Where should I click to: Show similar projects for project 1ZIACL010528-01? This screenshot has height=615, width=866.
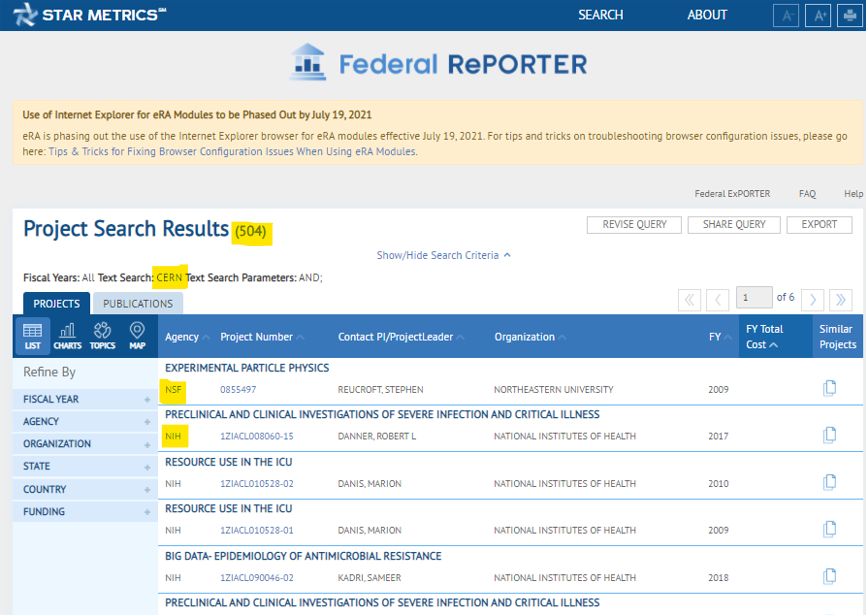coord(830,529)
